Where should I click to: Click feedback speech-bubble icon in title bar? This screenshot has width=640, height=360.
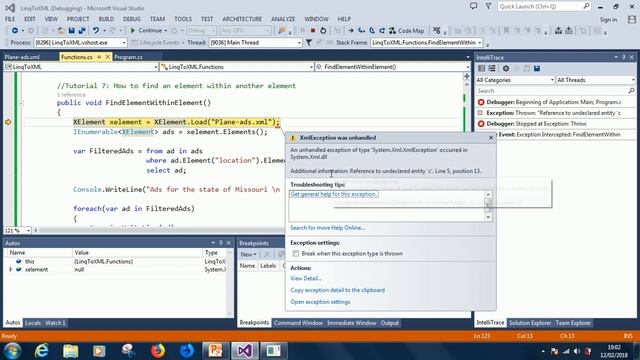point(473,7)
